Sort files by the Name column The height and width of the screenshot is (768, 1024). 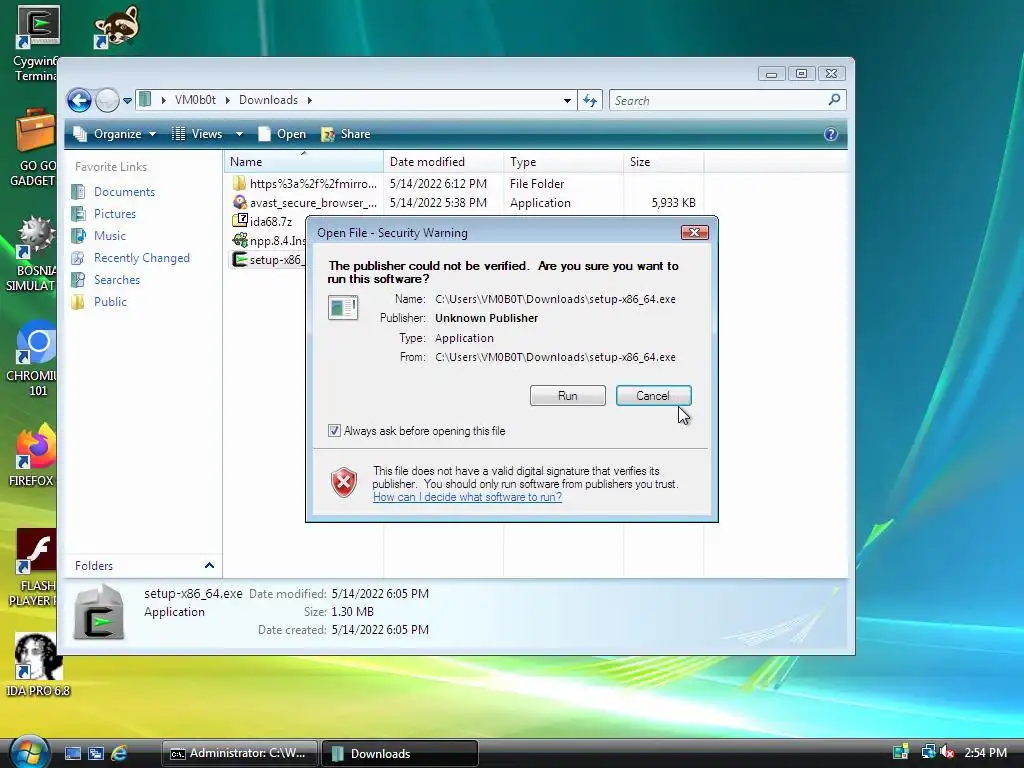(x=304, y=162)
